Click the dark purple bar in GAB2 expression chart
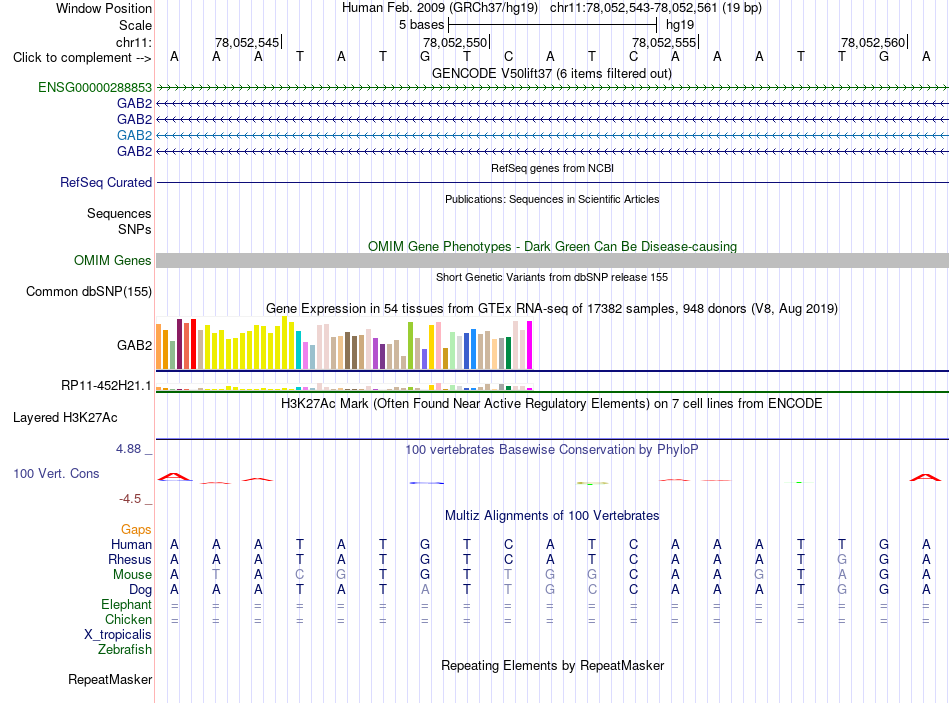 (x=179, y=344)
